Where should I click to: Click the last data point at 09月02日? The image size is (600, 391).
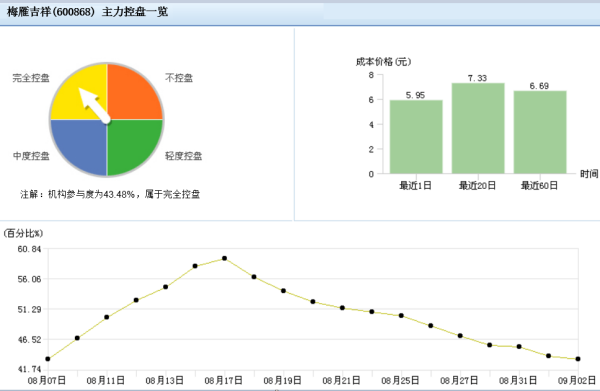(x=578, y=359)
